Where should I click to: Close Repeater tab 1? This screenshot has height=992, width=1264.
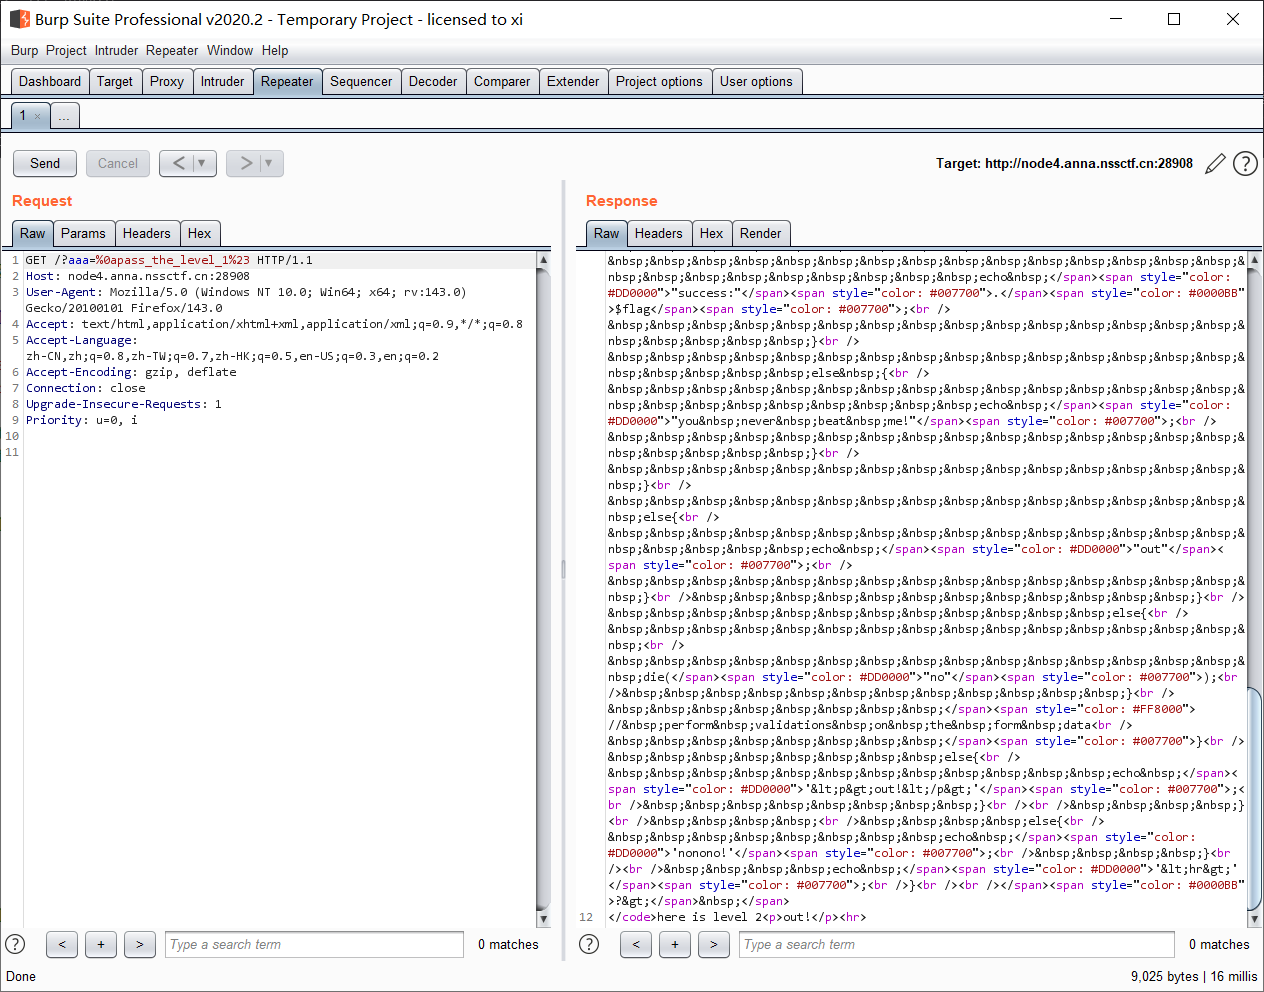pyautogui.click(x=38, y=117)
